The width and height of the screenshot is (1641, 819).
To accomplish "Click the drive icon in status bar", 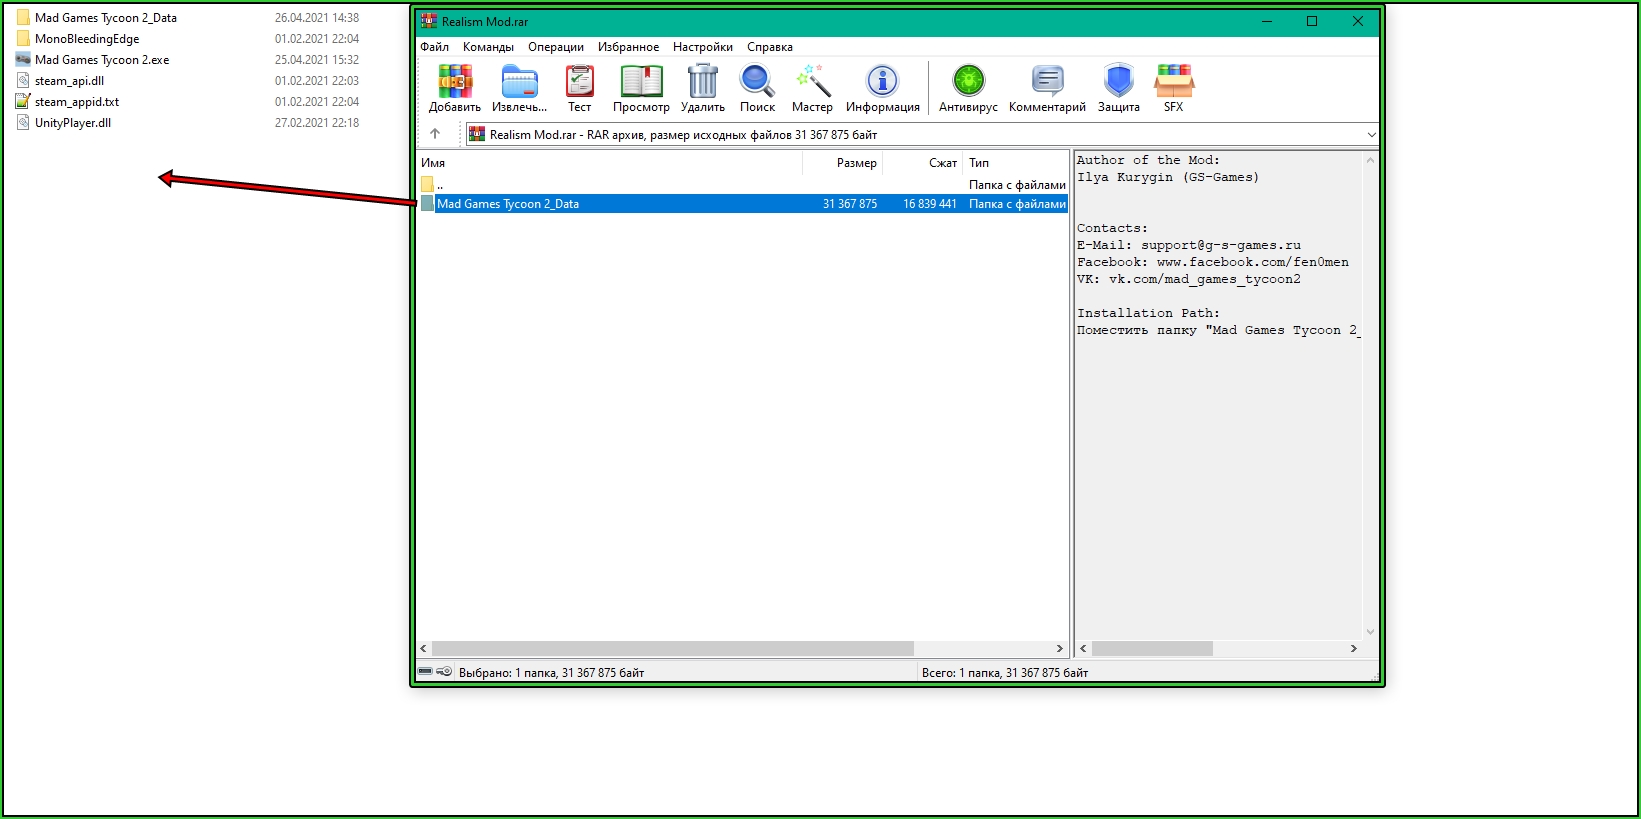I will tap(425, 672).
